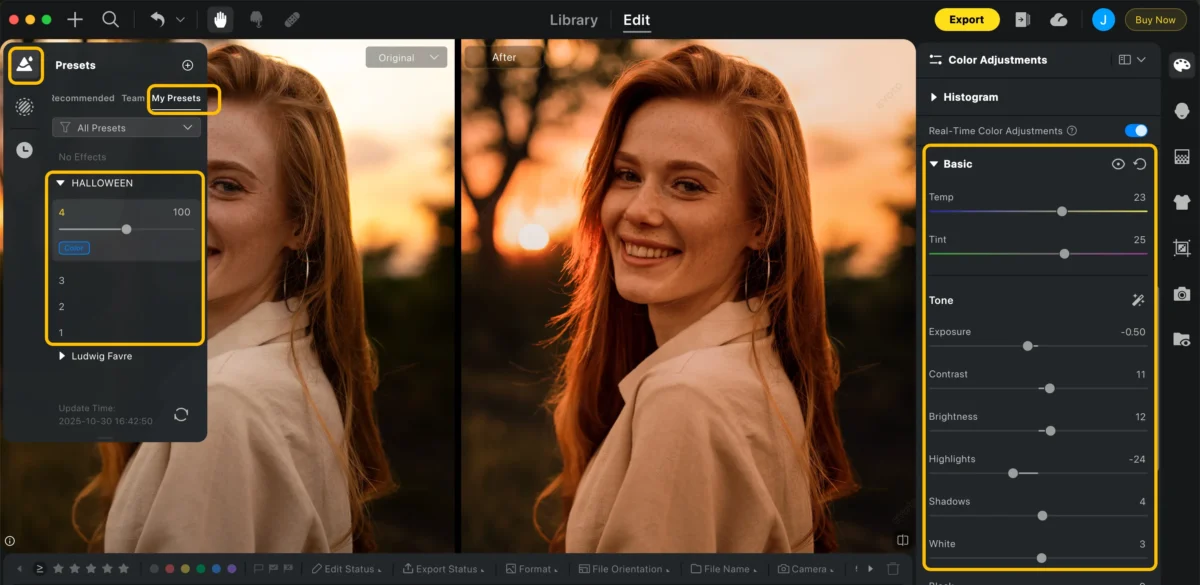Switch to the Edit tab
This screenshot has height=585, width=1200.
pos(636,20)
